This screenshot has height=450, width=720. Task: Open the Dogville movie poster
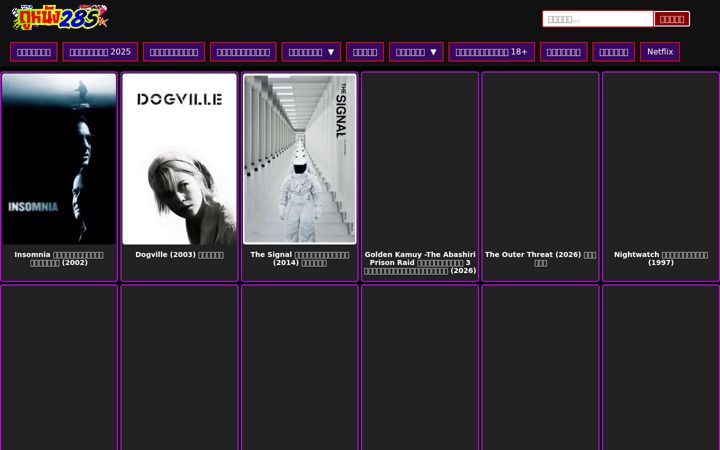pyautogui.click(x=180, y=159)
